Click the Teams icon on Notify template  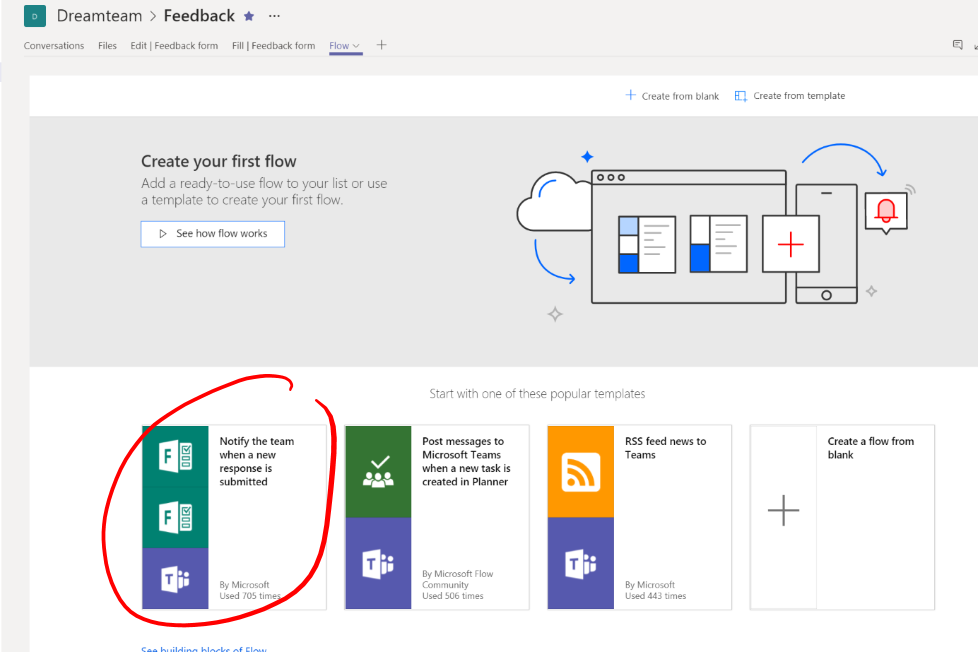175,578
